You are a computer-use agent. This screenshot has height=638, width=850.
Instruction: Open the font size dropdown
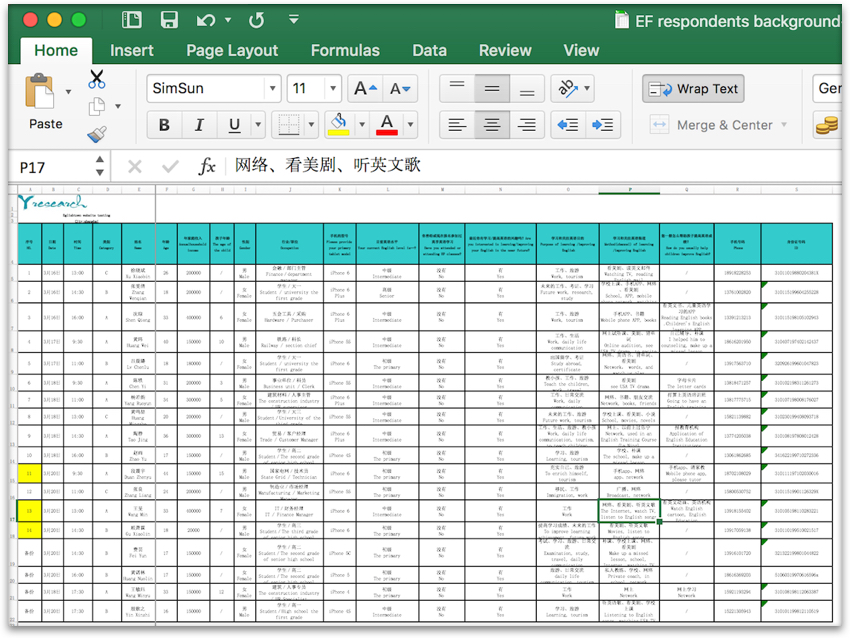332,88
